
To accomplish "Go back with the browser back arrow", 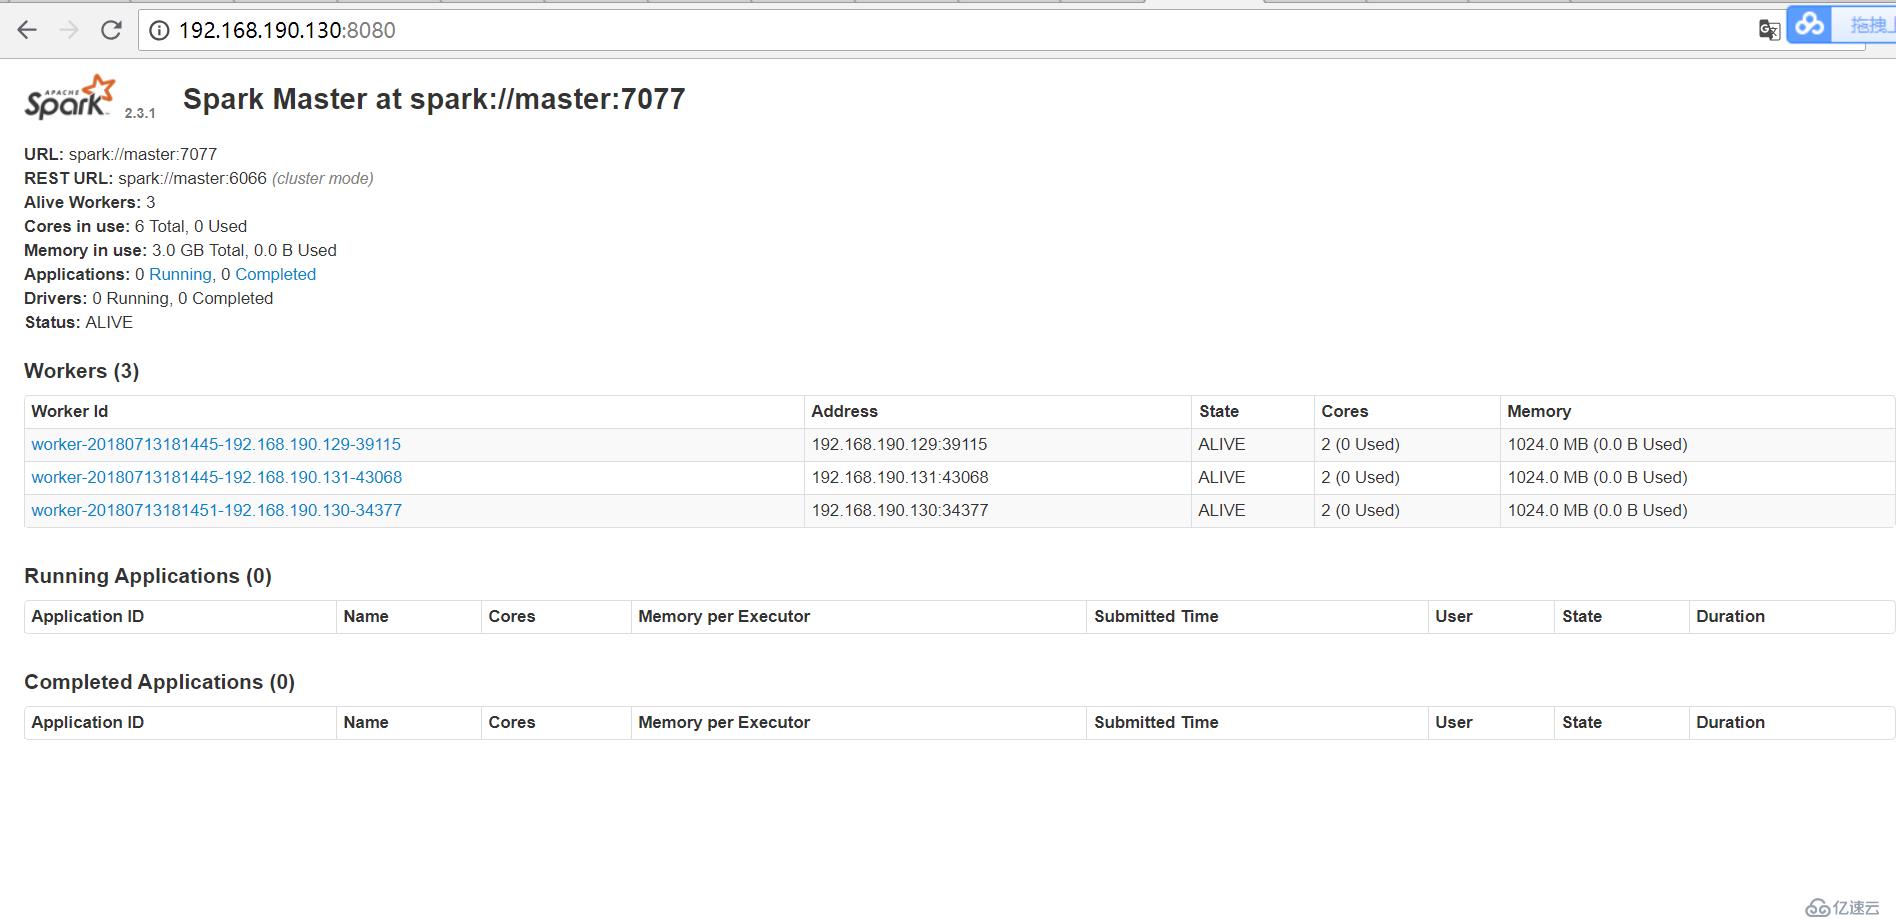I will click(27, 30).
